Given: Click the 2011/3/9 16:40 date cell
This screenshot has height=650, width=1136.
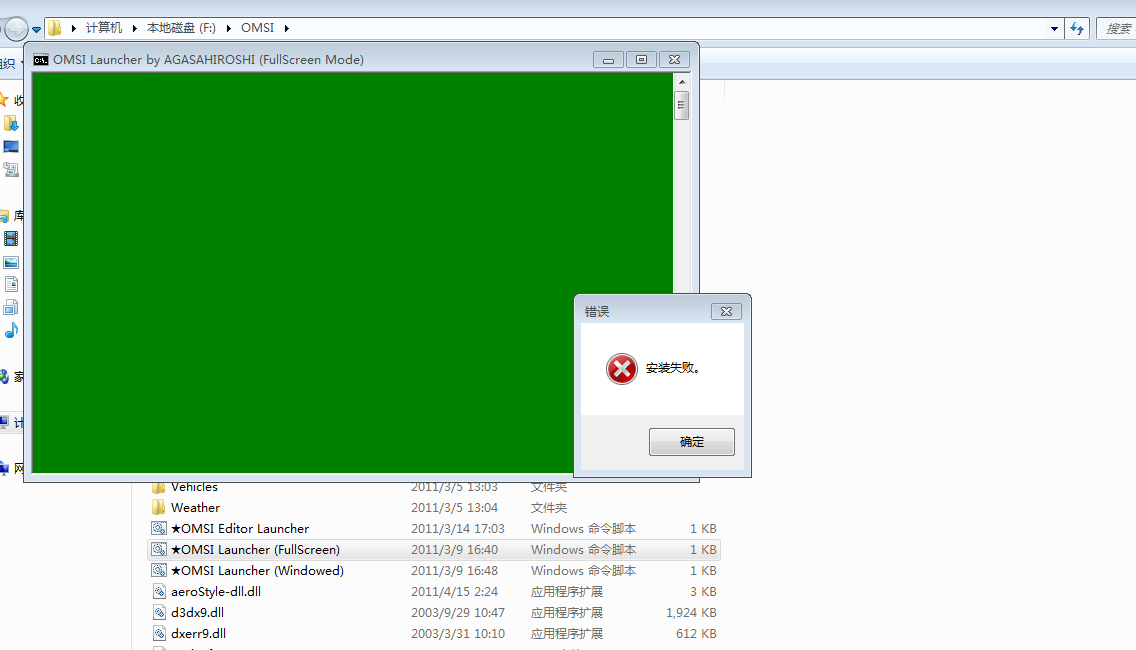Looking at the screenshot, I should [x=454, y=549].
